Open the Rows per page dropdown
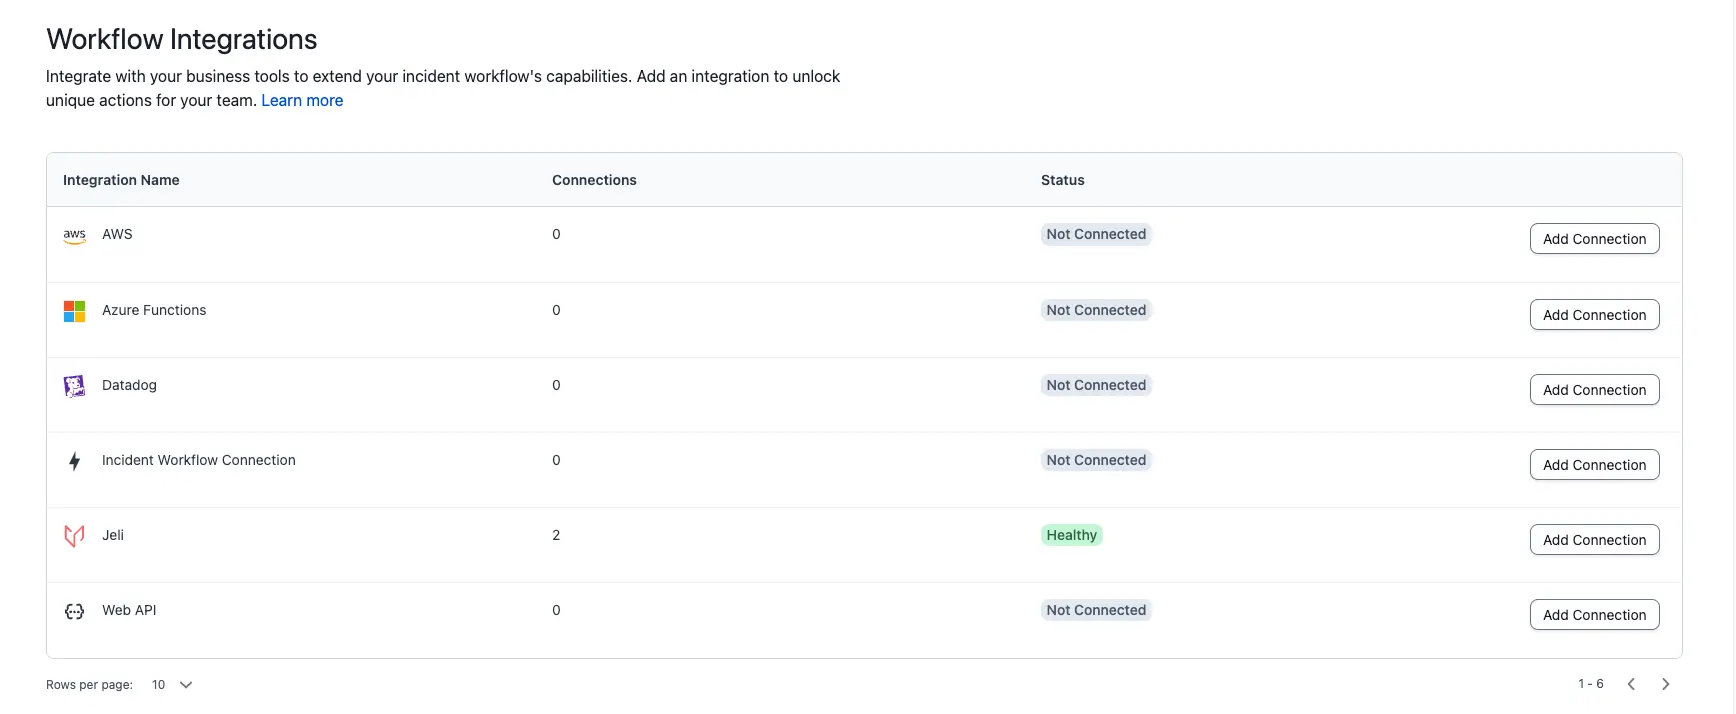This screenshot has width=1736, height=714. point(172,685)
